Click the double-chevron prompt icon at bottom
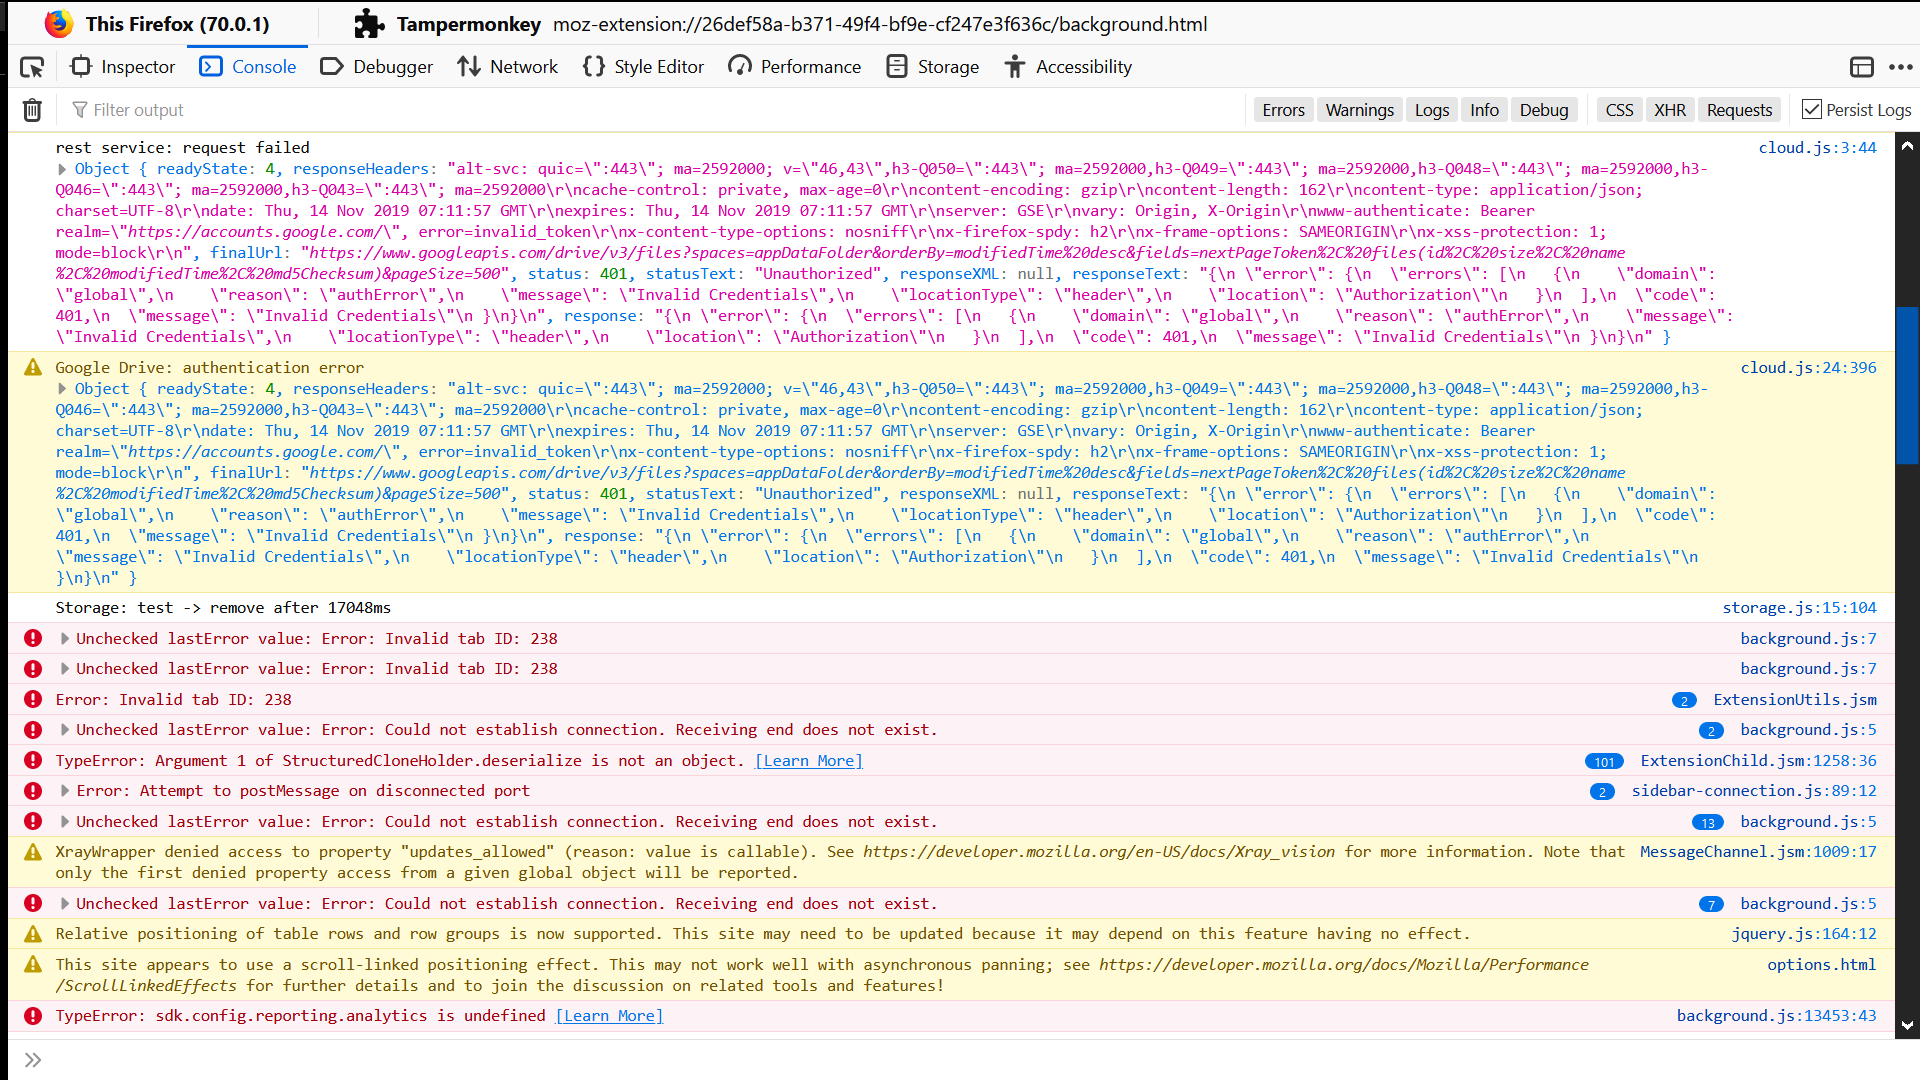 click(x=33, y=1058)
